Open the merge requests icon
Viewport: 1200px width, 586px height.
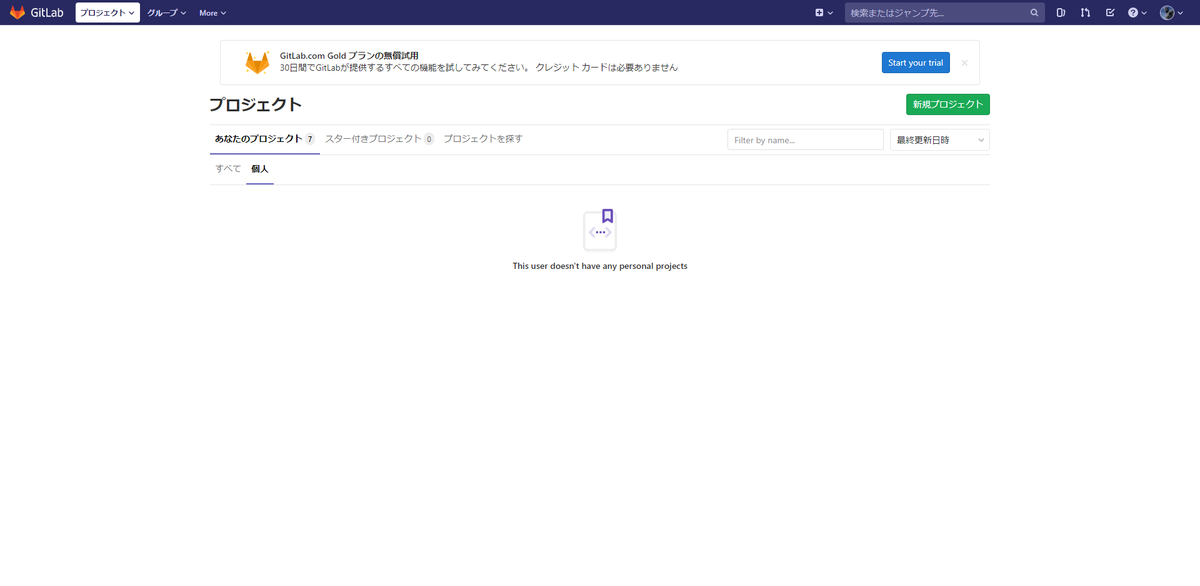coord(1084,12)
